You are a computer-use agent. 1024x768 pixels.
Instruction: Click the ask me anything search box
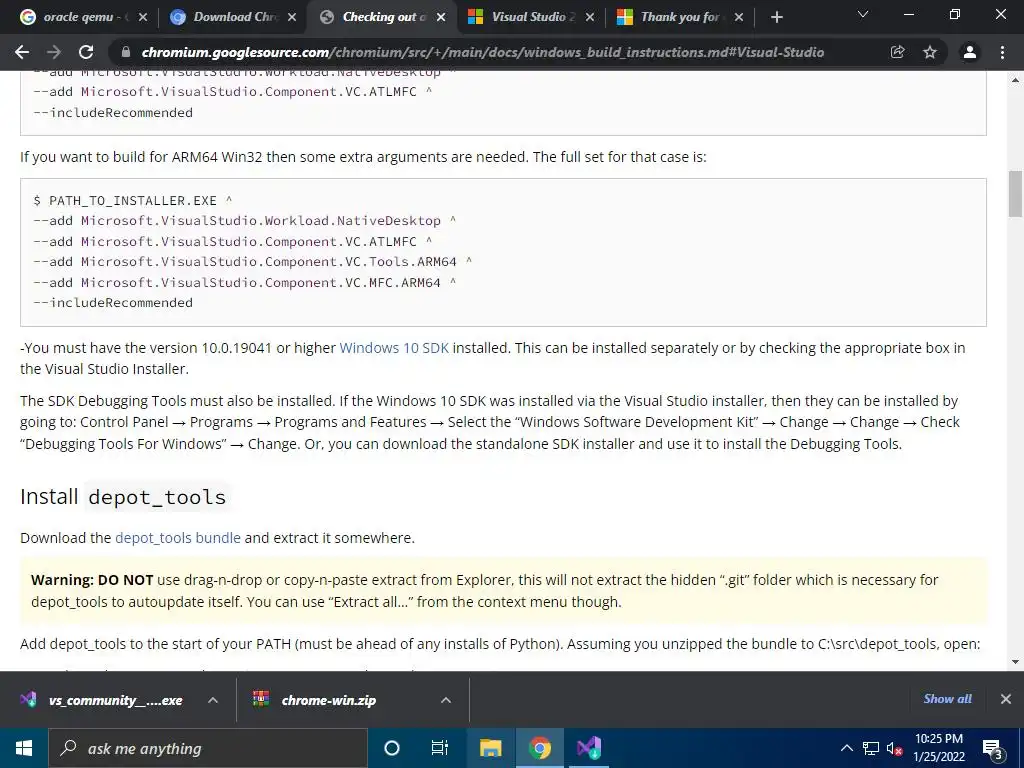pyautogui.click(x=208, y=748)
